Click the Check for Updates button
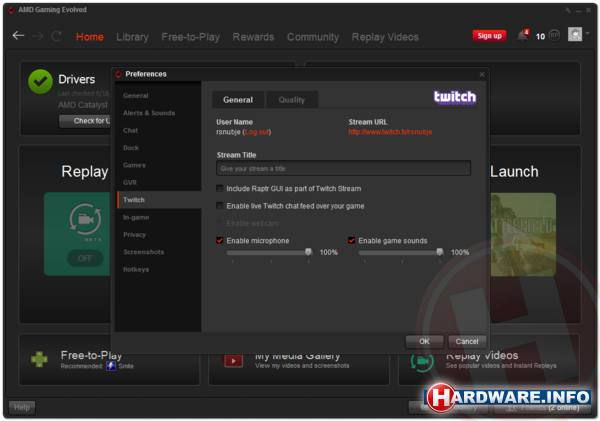Screen dimensions: 600x421 [85, 121]
